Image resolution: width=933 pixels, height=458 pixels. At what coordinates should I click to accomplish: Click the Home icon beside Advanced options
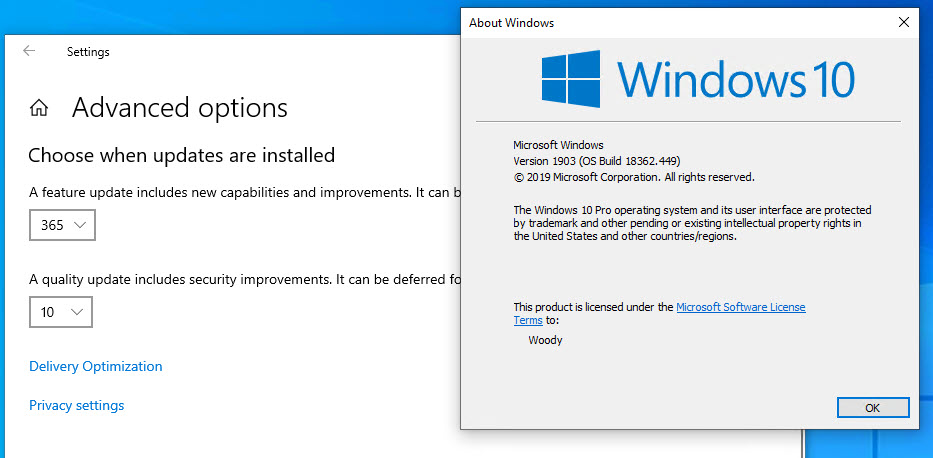click(x=40, y=108)
